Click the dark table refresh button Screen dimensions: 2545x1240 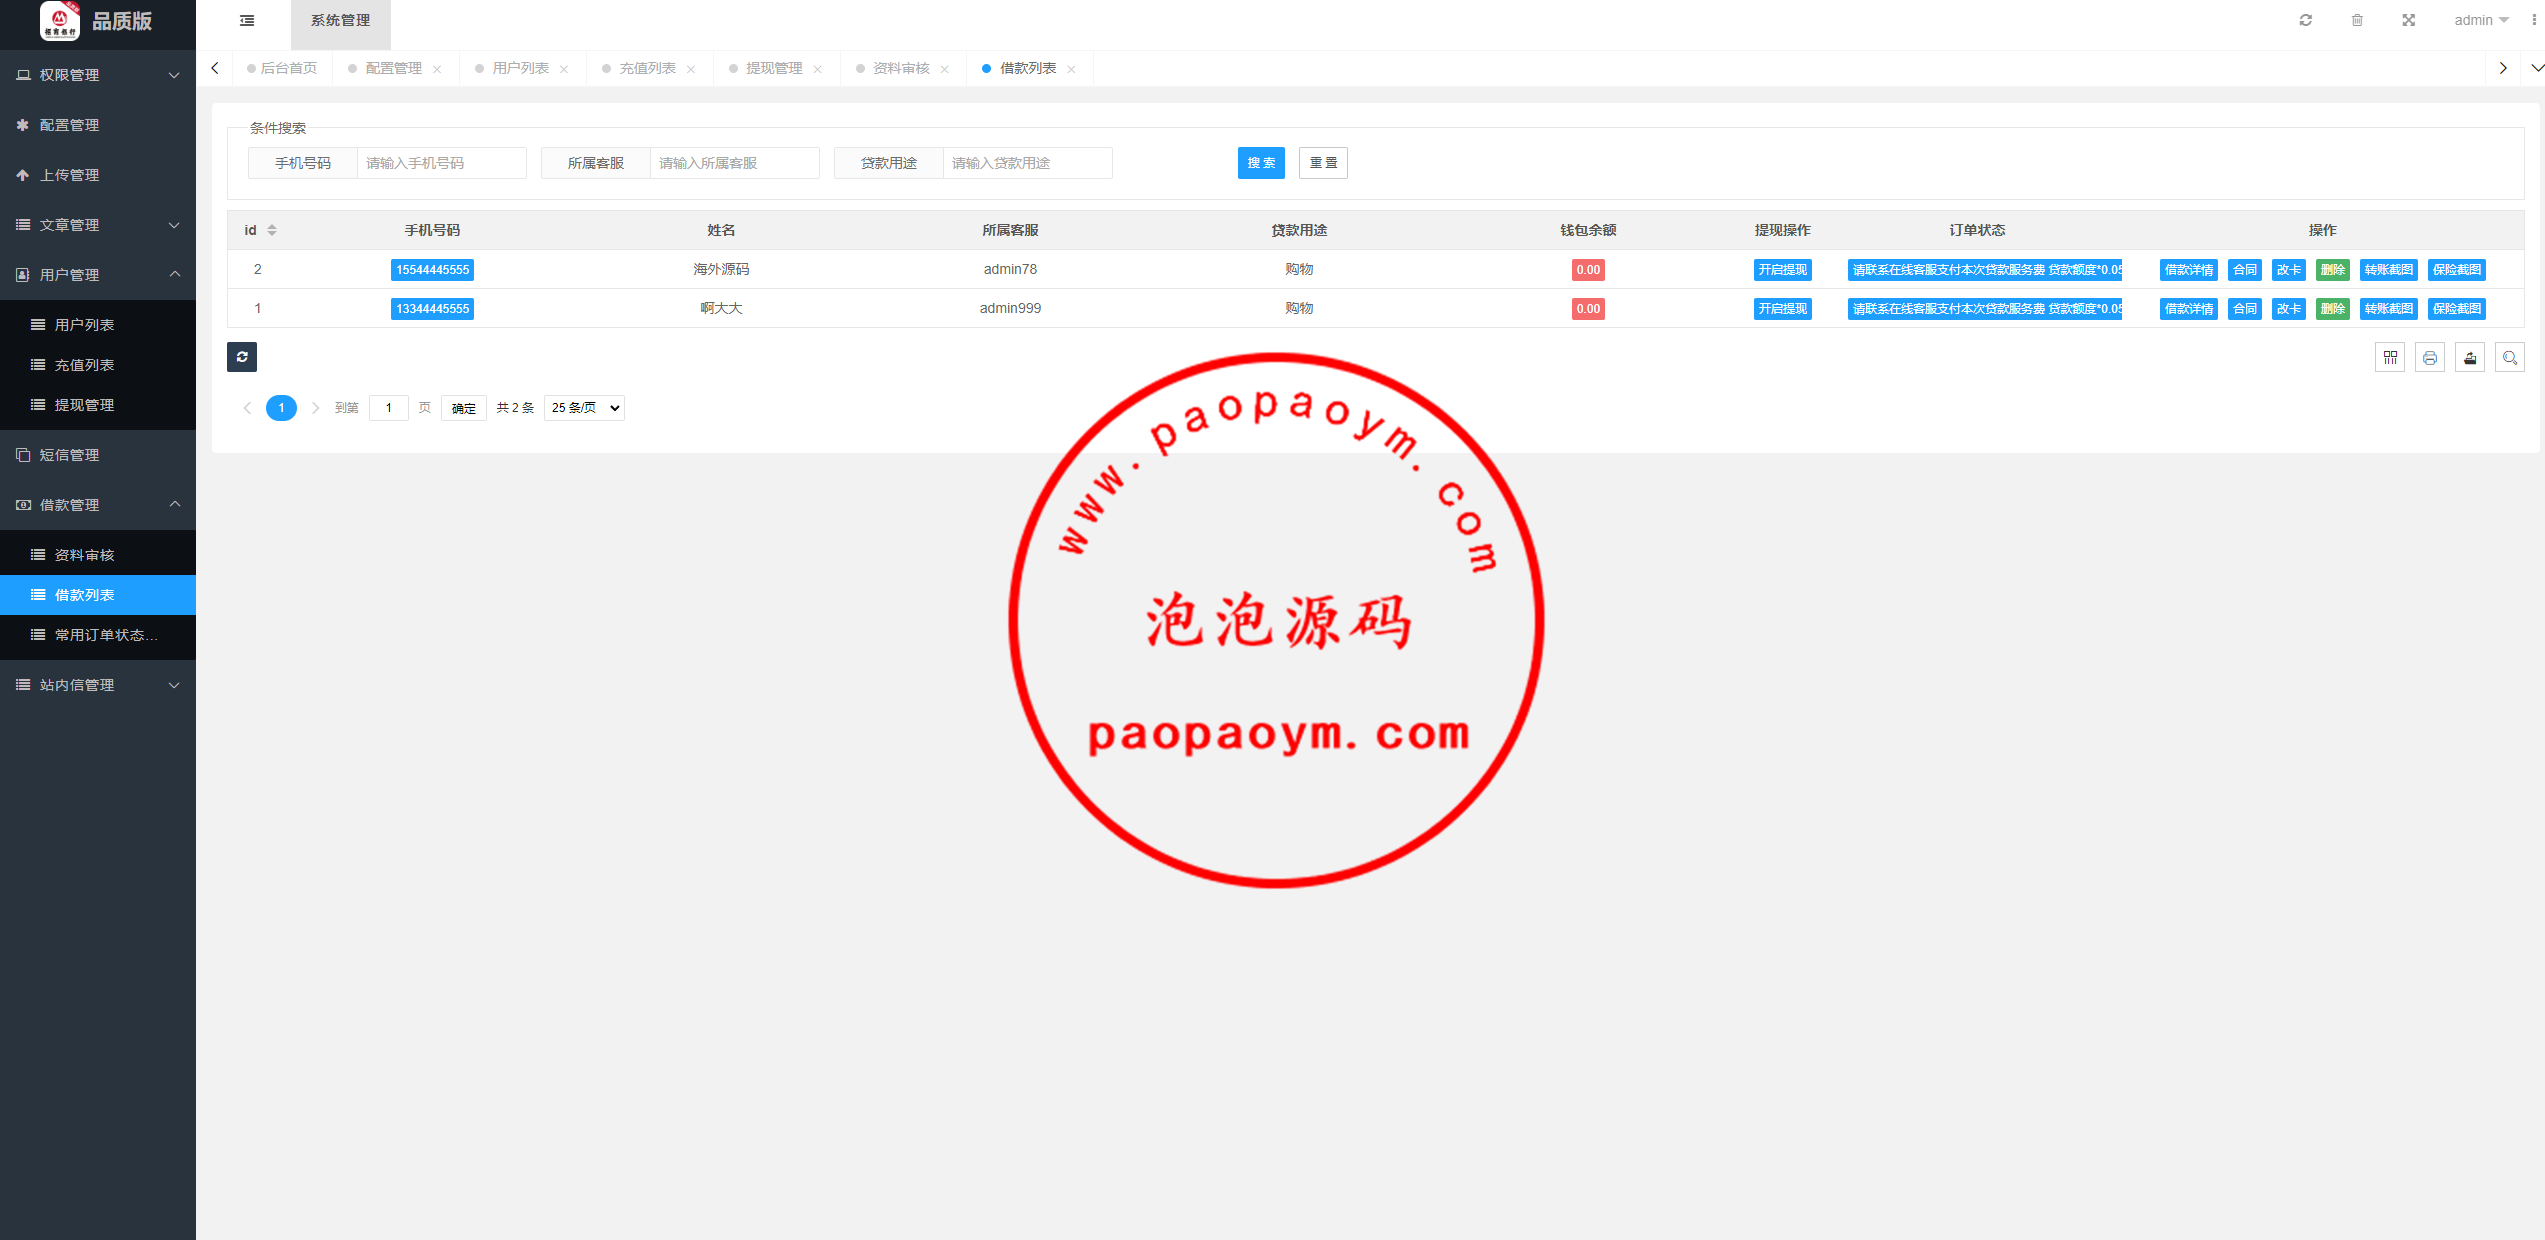click(242, 357)
